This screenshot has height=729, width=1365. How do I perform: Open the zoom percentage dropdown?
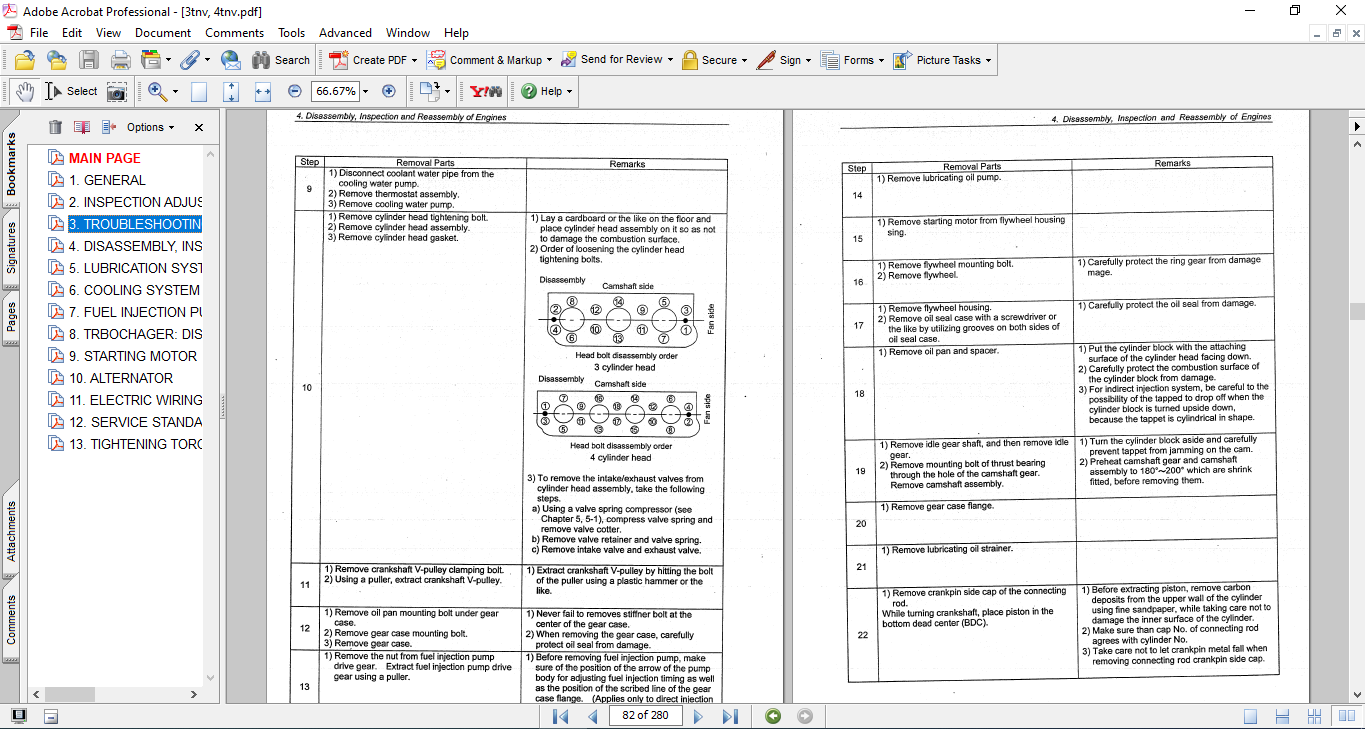click(365, 91)
